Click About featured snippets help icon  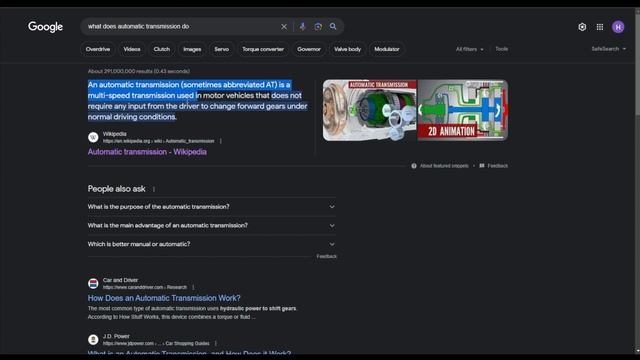(x=414, y=166)
